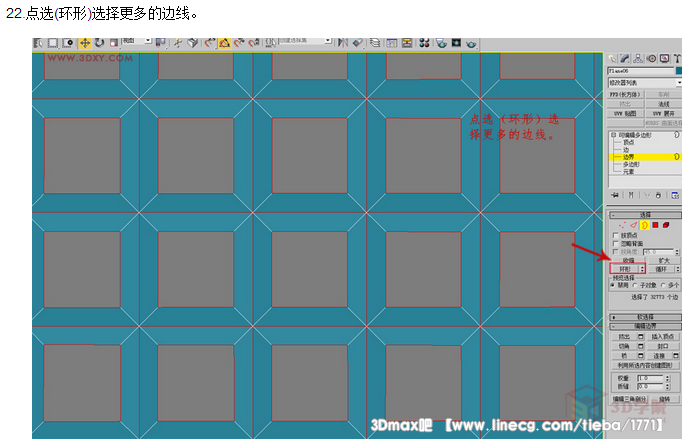Open the Utilities hammer panel tab
Viewport: 692px width, 442px height.
pyautogui.click(x=677, y=58)
